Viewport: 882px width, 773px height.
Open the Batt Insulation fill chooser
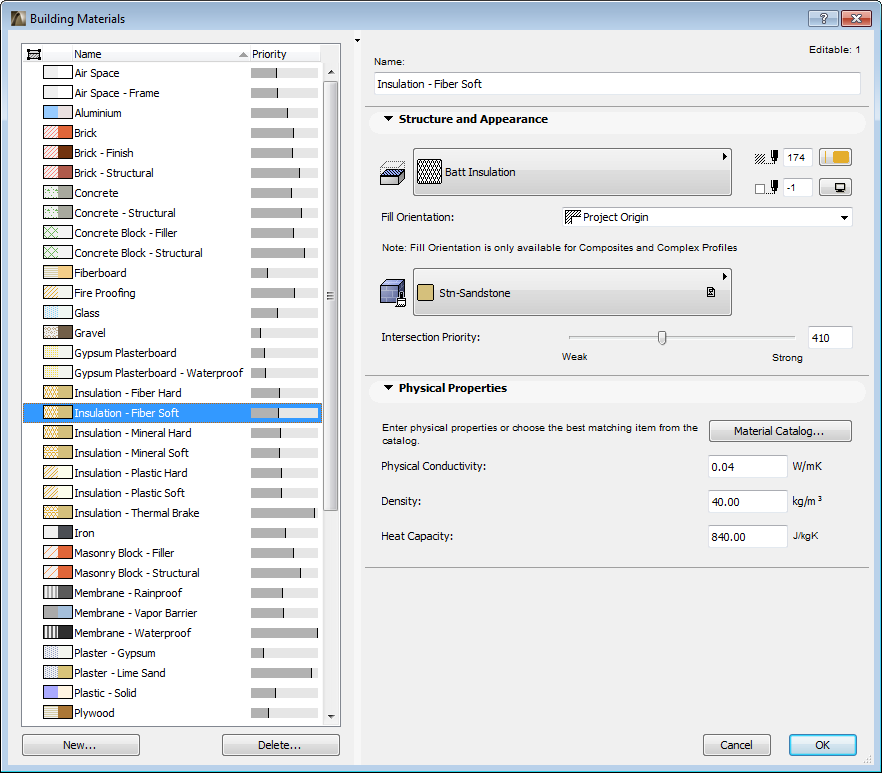click(572, 172)
